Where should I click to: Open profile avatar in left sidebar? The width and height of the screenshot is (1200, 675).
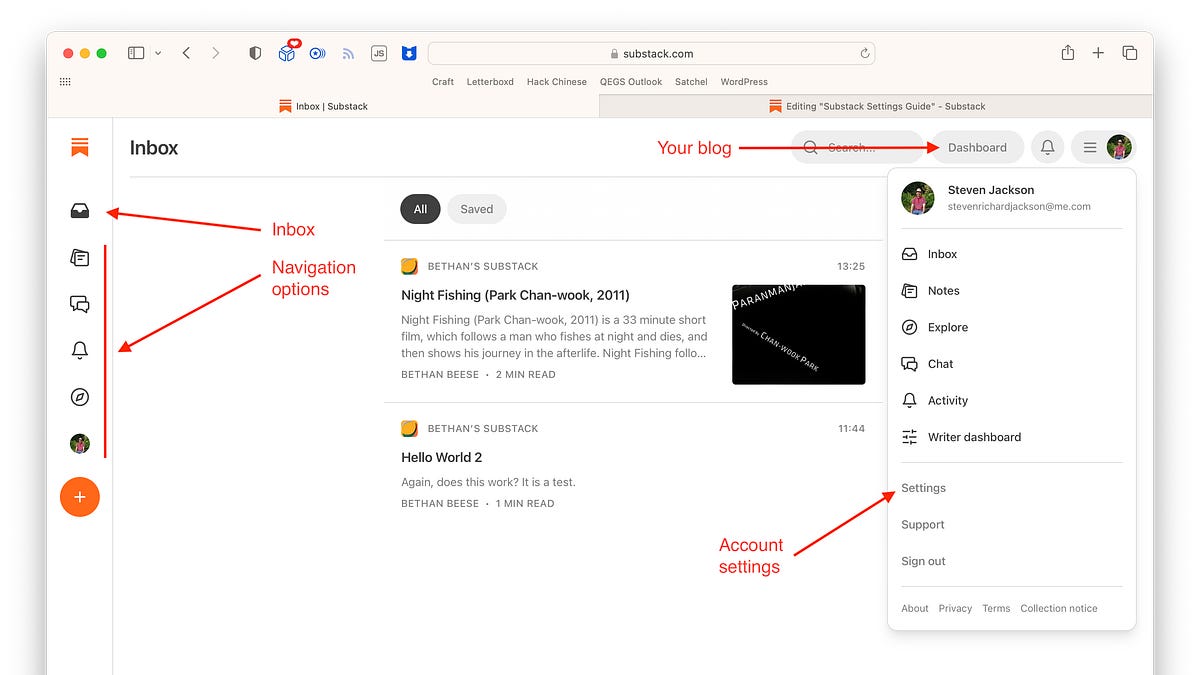click(x=80, y=443)
